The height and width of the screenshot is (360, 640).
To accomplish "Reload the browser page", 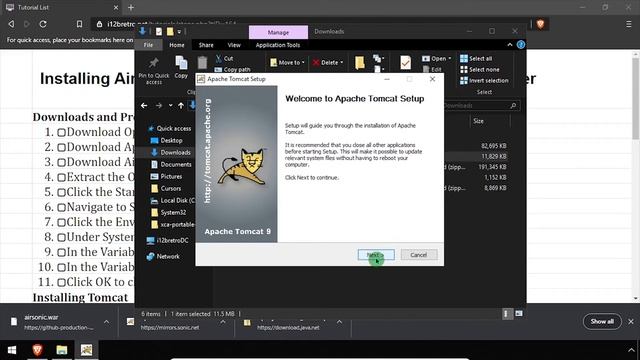I will coord(43,24).
